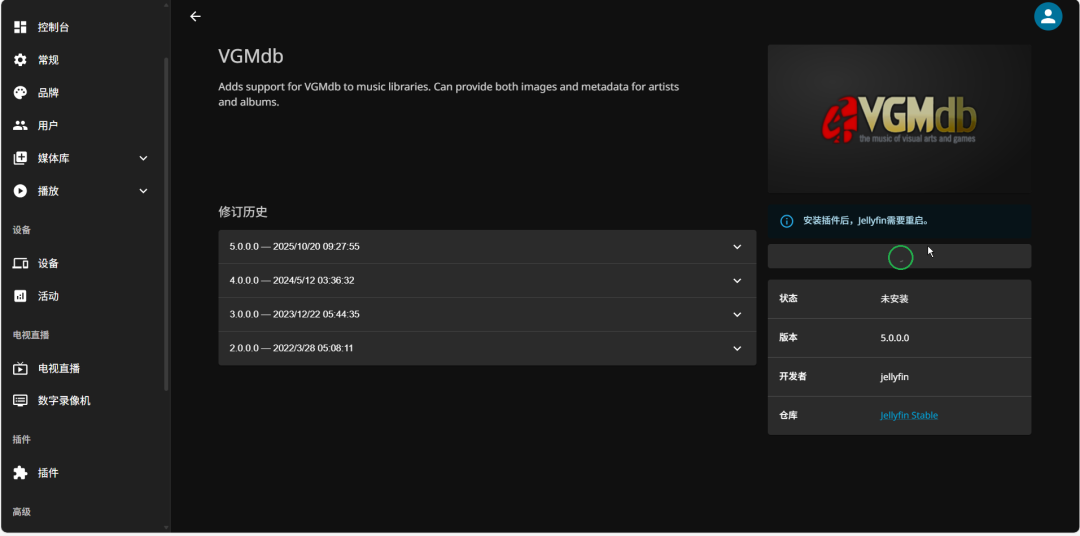Click the TV icon beside 电视直播
The width and height of the screenshot is (1080, 536).
(21, 368)
